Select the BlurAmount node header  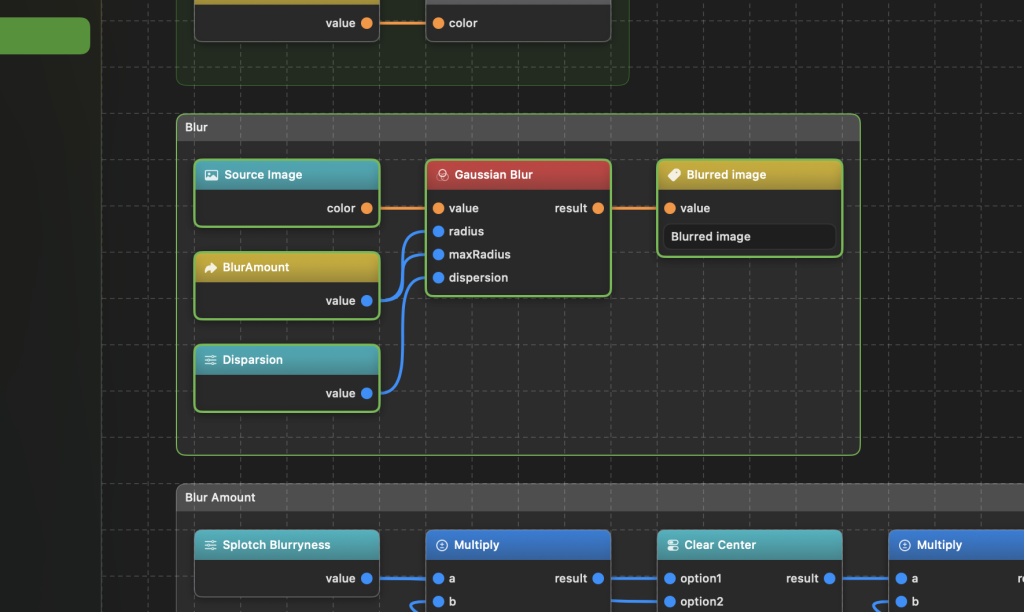click(x=287, y=267)
